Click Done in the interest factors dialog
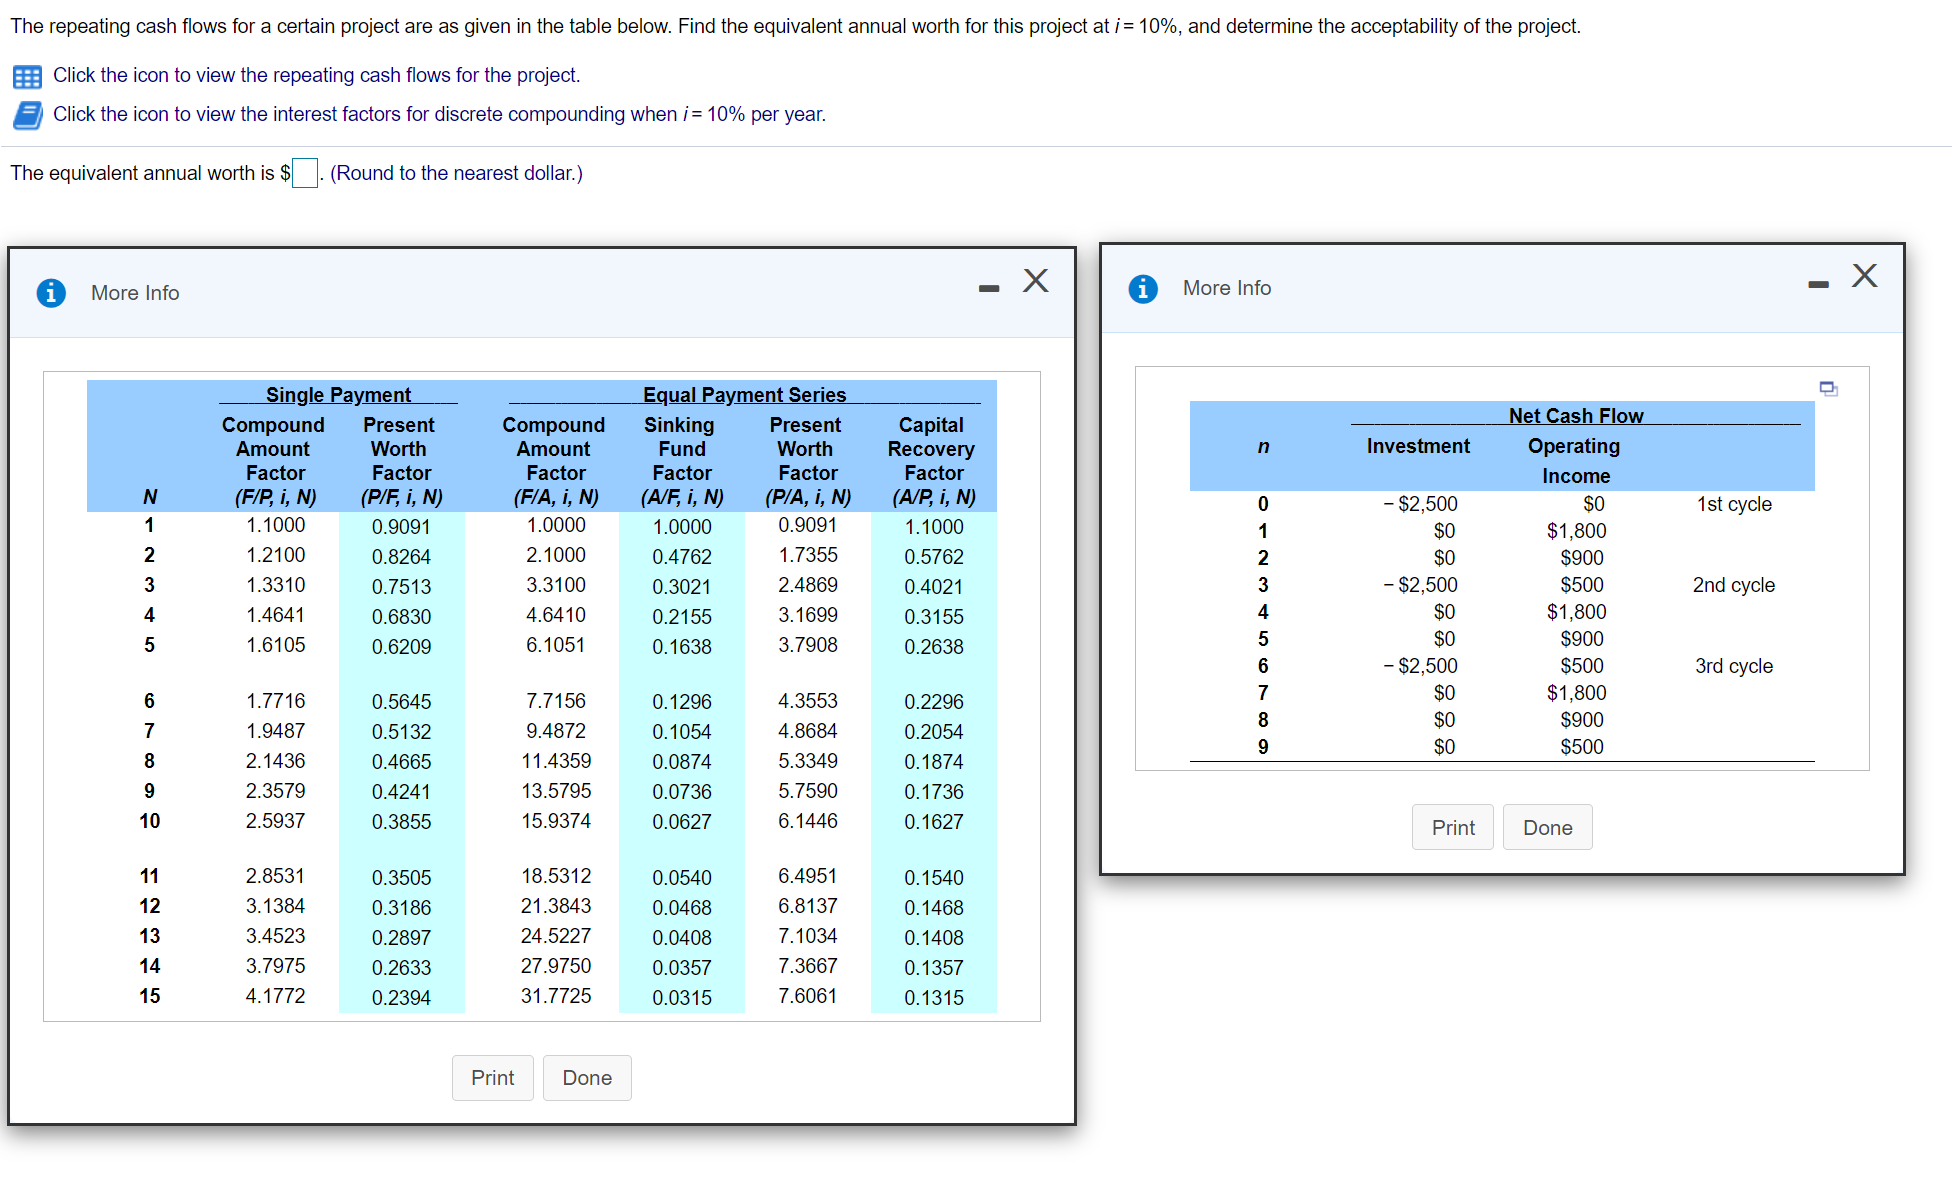Image resolution: width=1952 pixels, height=1198 pixels. tap(587, 1078)
